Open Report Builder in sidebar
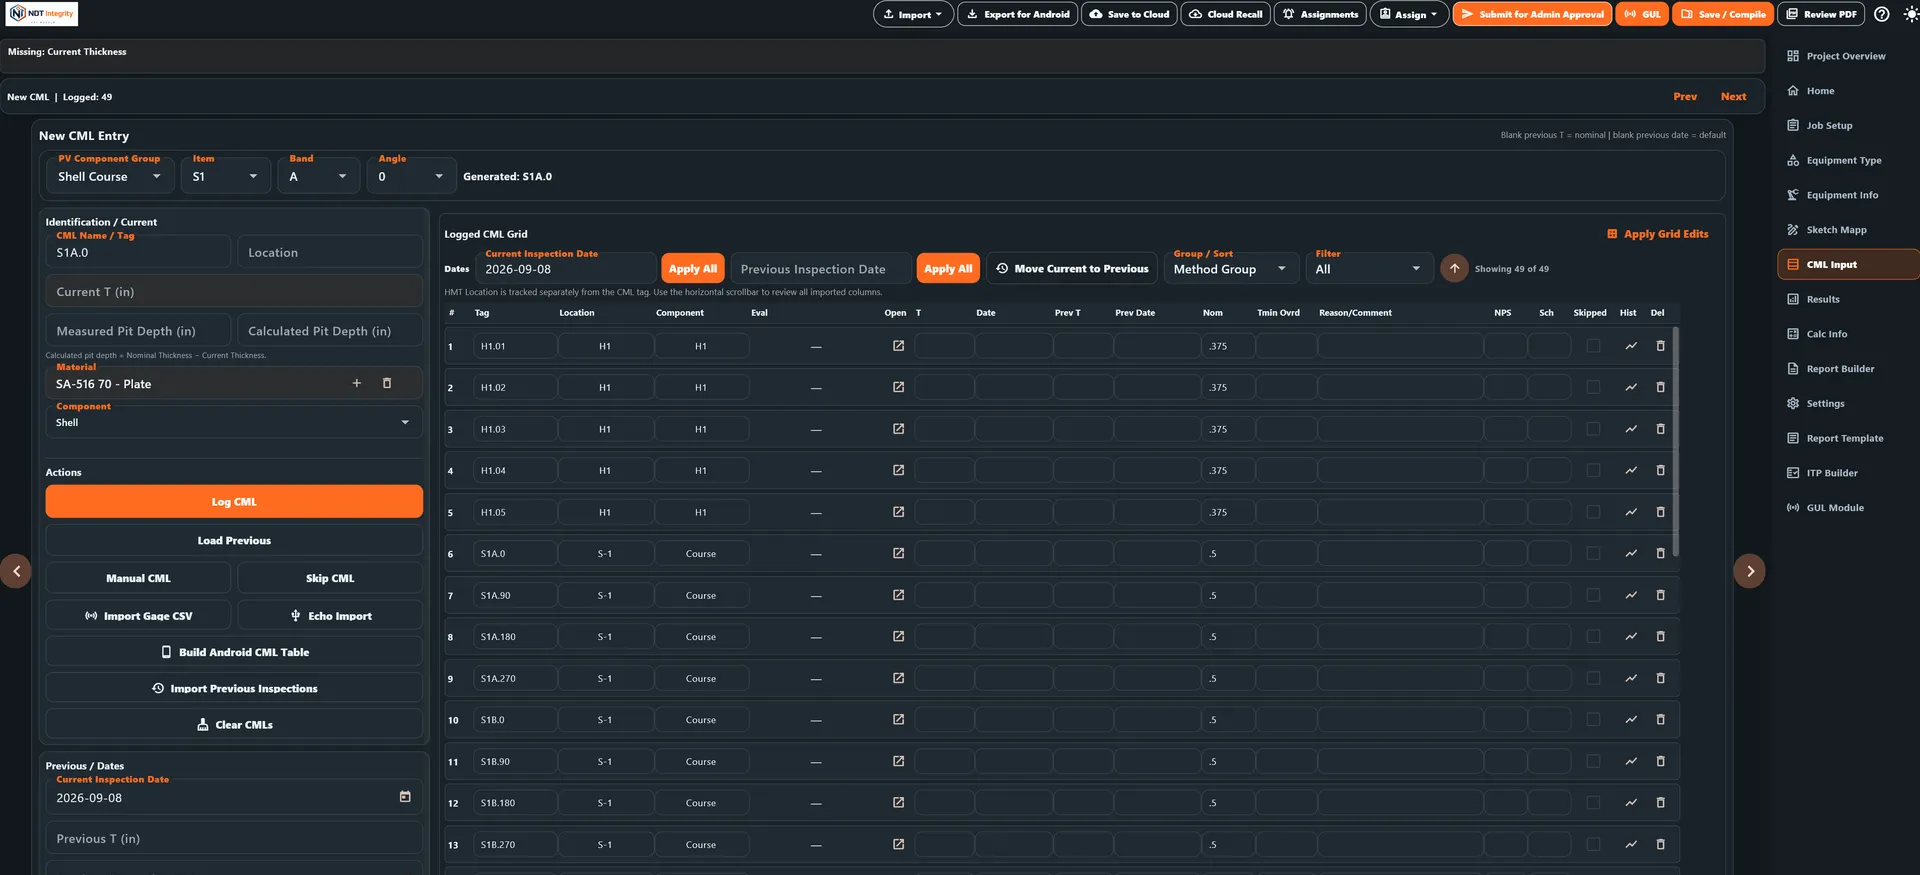 [x=1848, y=369]
